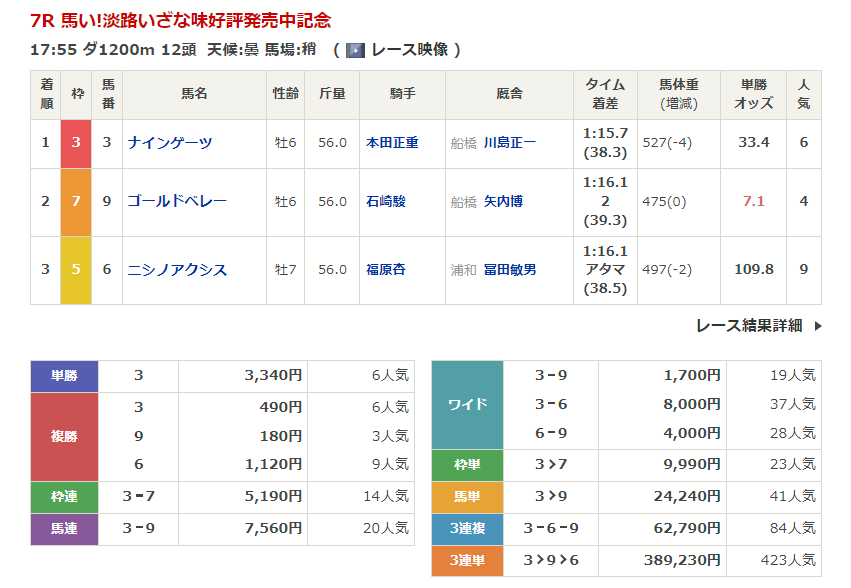Open trainer 矢内博 profile

(503, 201)
